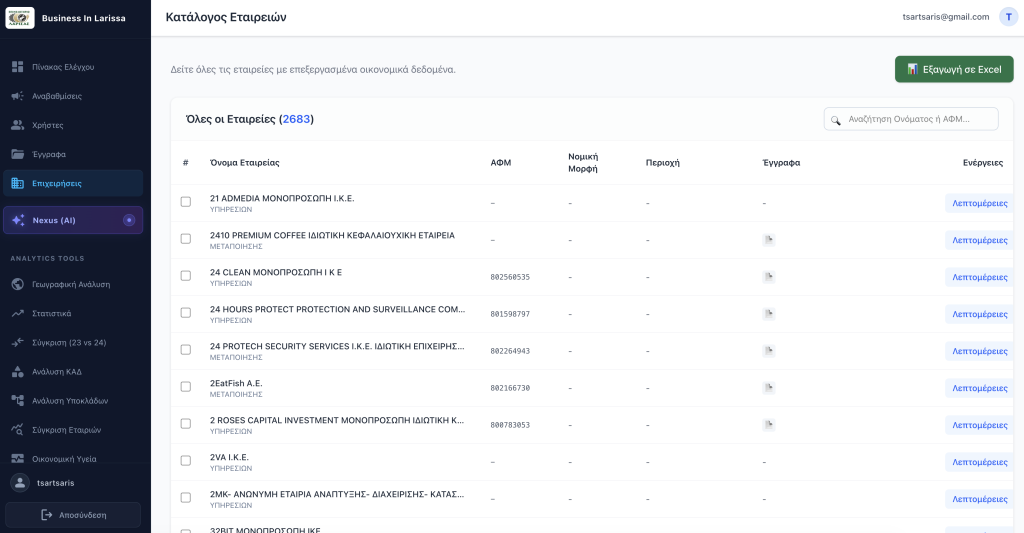Open the document icon for 2EatFish A.E.
This screenshot has width=1024, height=533.
(769, 388)
